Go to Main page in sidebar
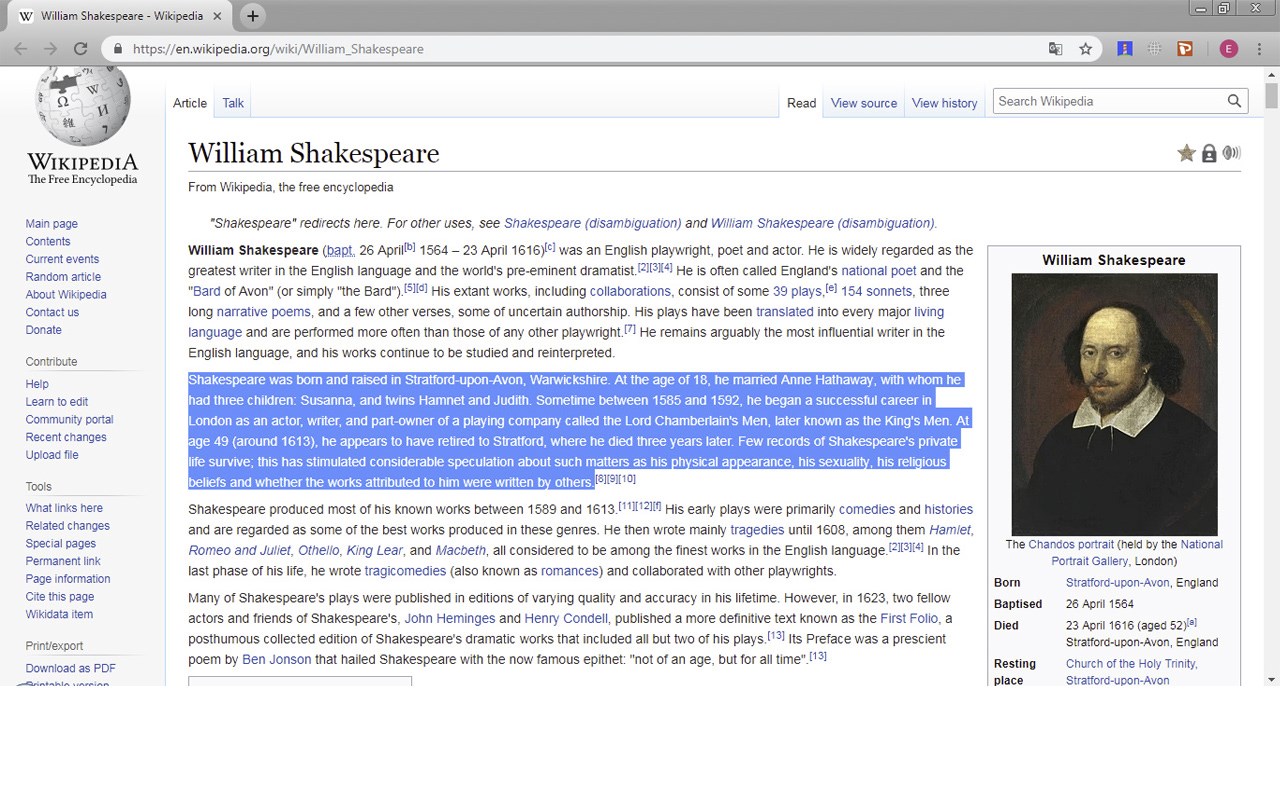Viewport: 1280px width, 800px height. point(52,224)
